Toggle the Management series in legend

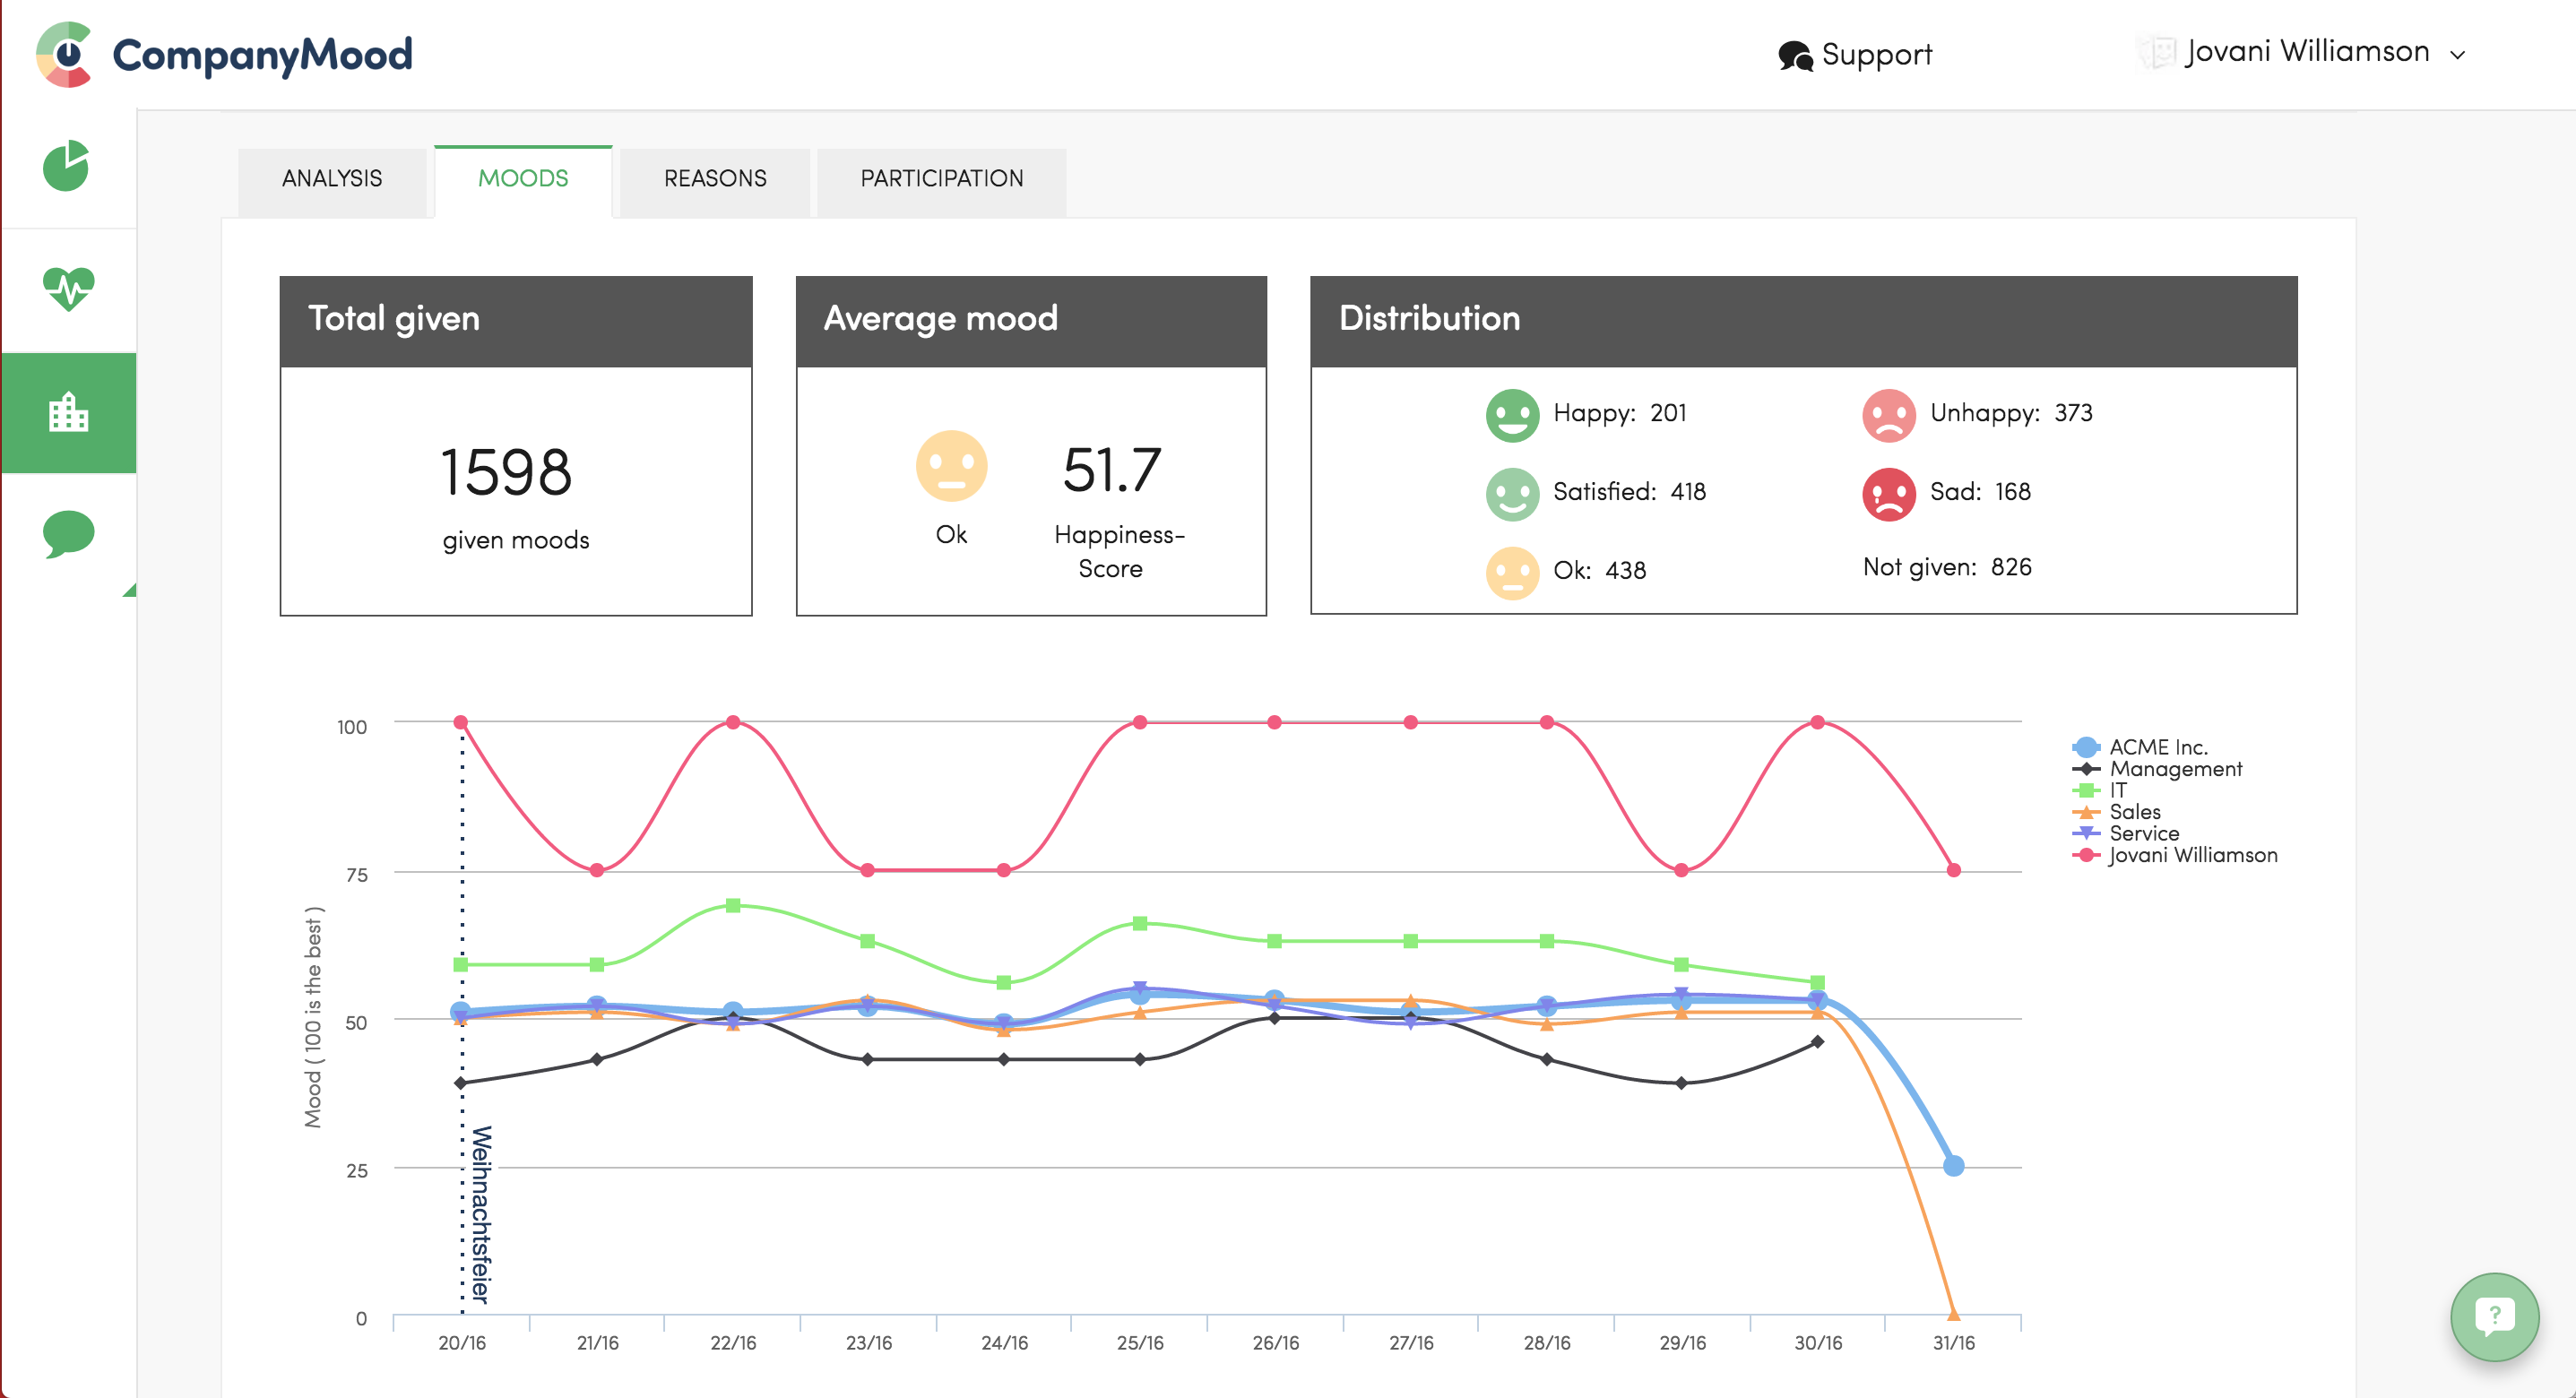click(x=2175, y=769)
